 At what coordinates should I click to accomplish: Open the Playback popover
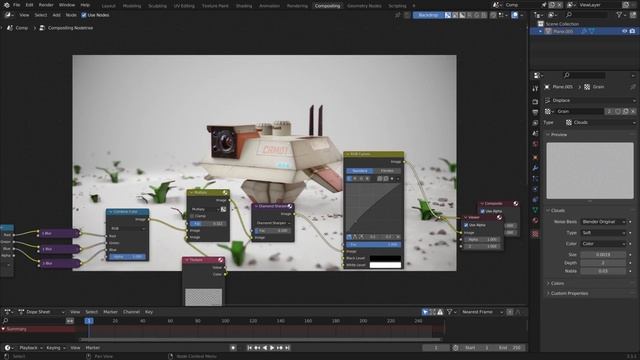[x=31, y=348]
